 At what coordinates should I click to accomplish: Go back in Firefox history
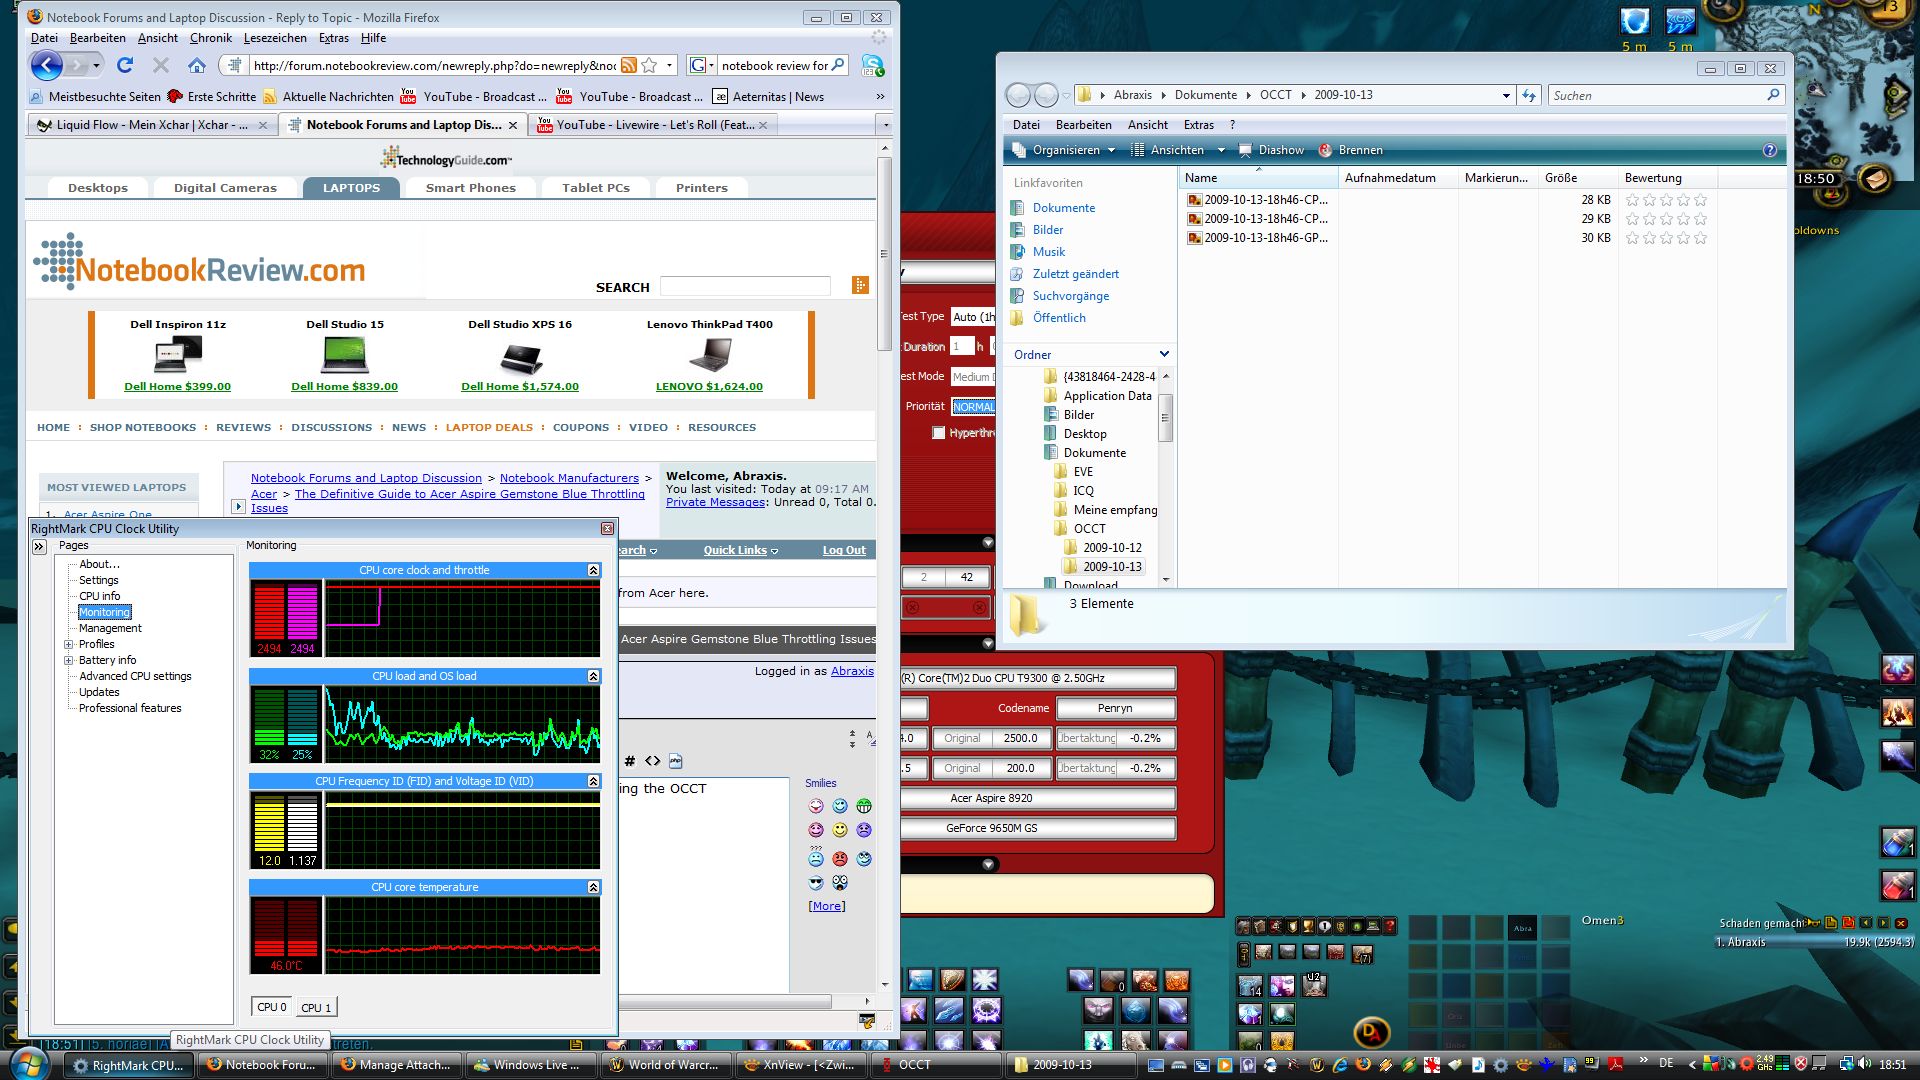[46, 66]
